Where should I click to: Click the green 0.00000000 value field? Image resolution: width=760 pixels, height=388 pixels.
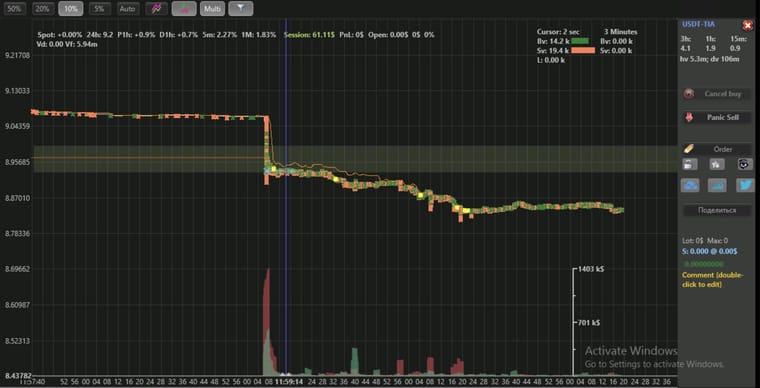tap(704, 264)
